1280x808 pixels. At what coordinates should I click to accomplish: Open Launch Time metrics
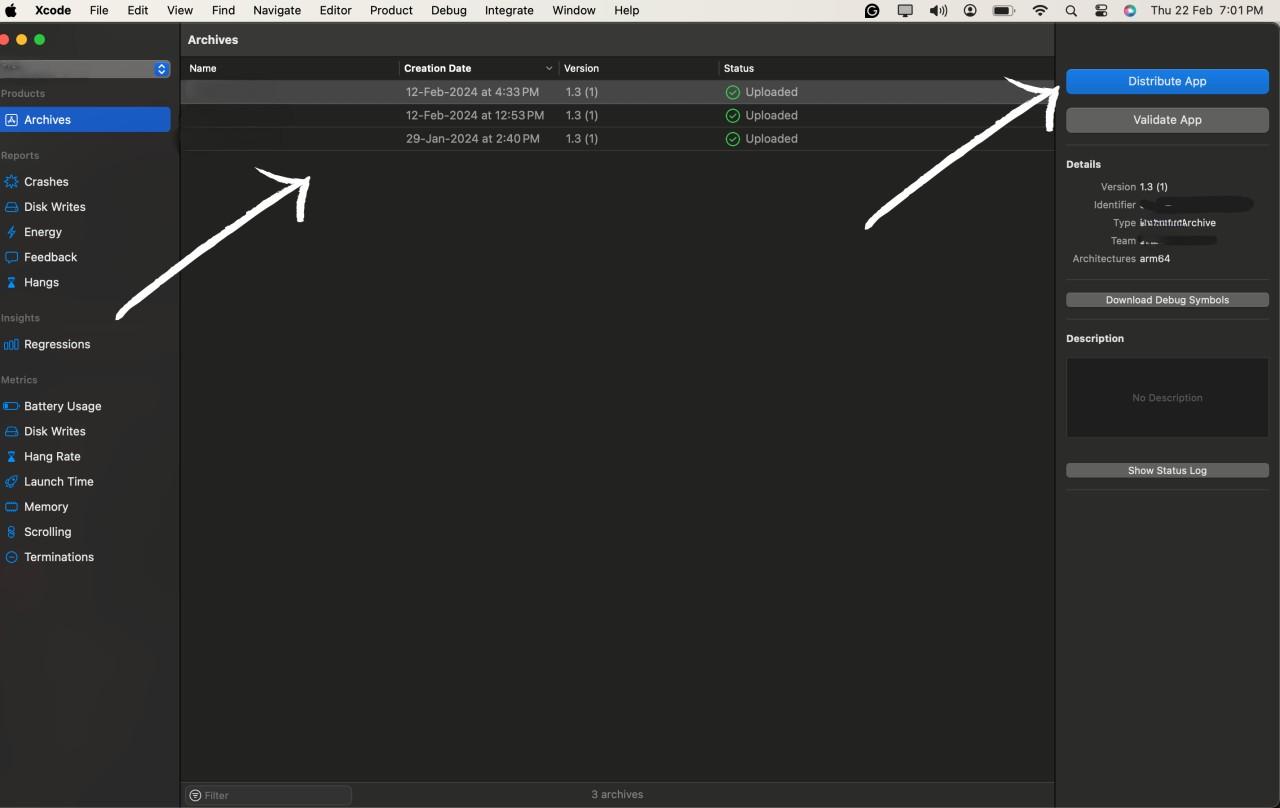click(x=58, y=481)
